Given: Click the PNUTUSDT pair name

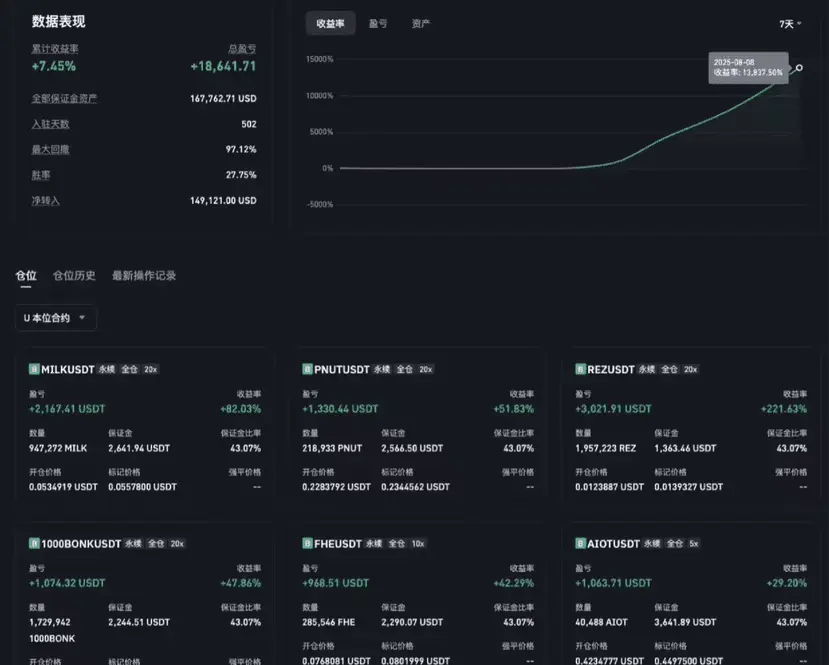Looking at the screenshot, I should pyautogui.click(x=342, y=370).
